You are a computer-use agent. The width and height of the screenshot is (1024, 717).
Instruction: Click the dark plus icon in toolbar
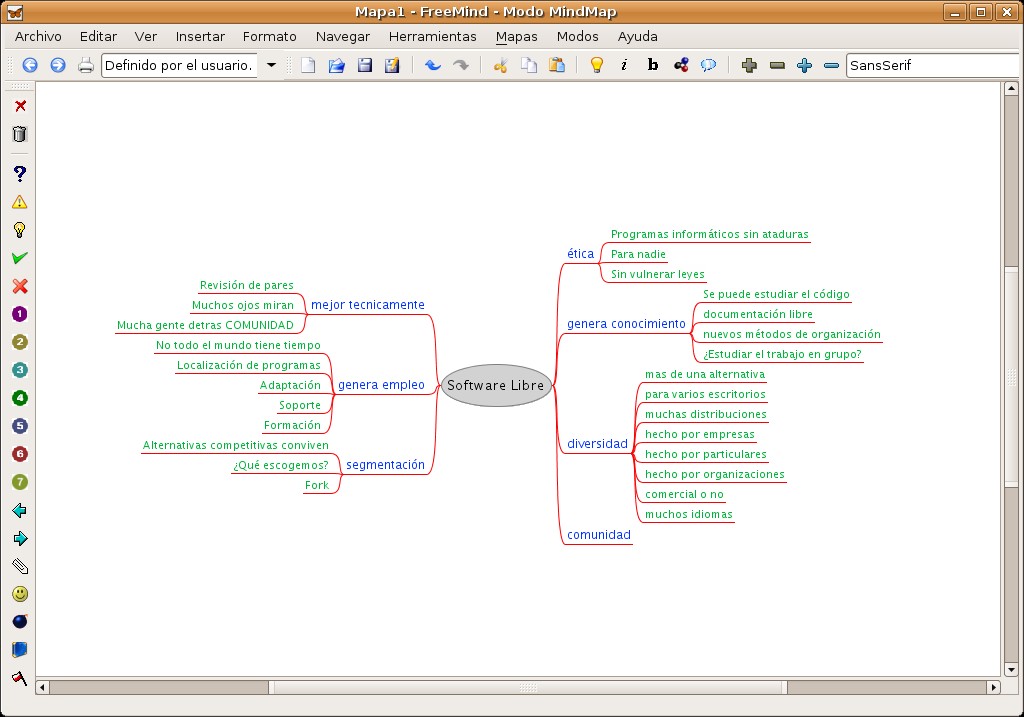coord(749,65)
